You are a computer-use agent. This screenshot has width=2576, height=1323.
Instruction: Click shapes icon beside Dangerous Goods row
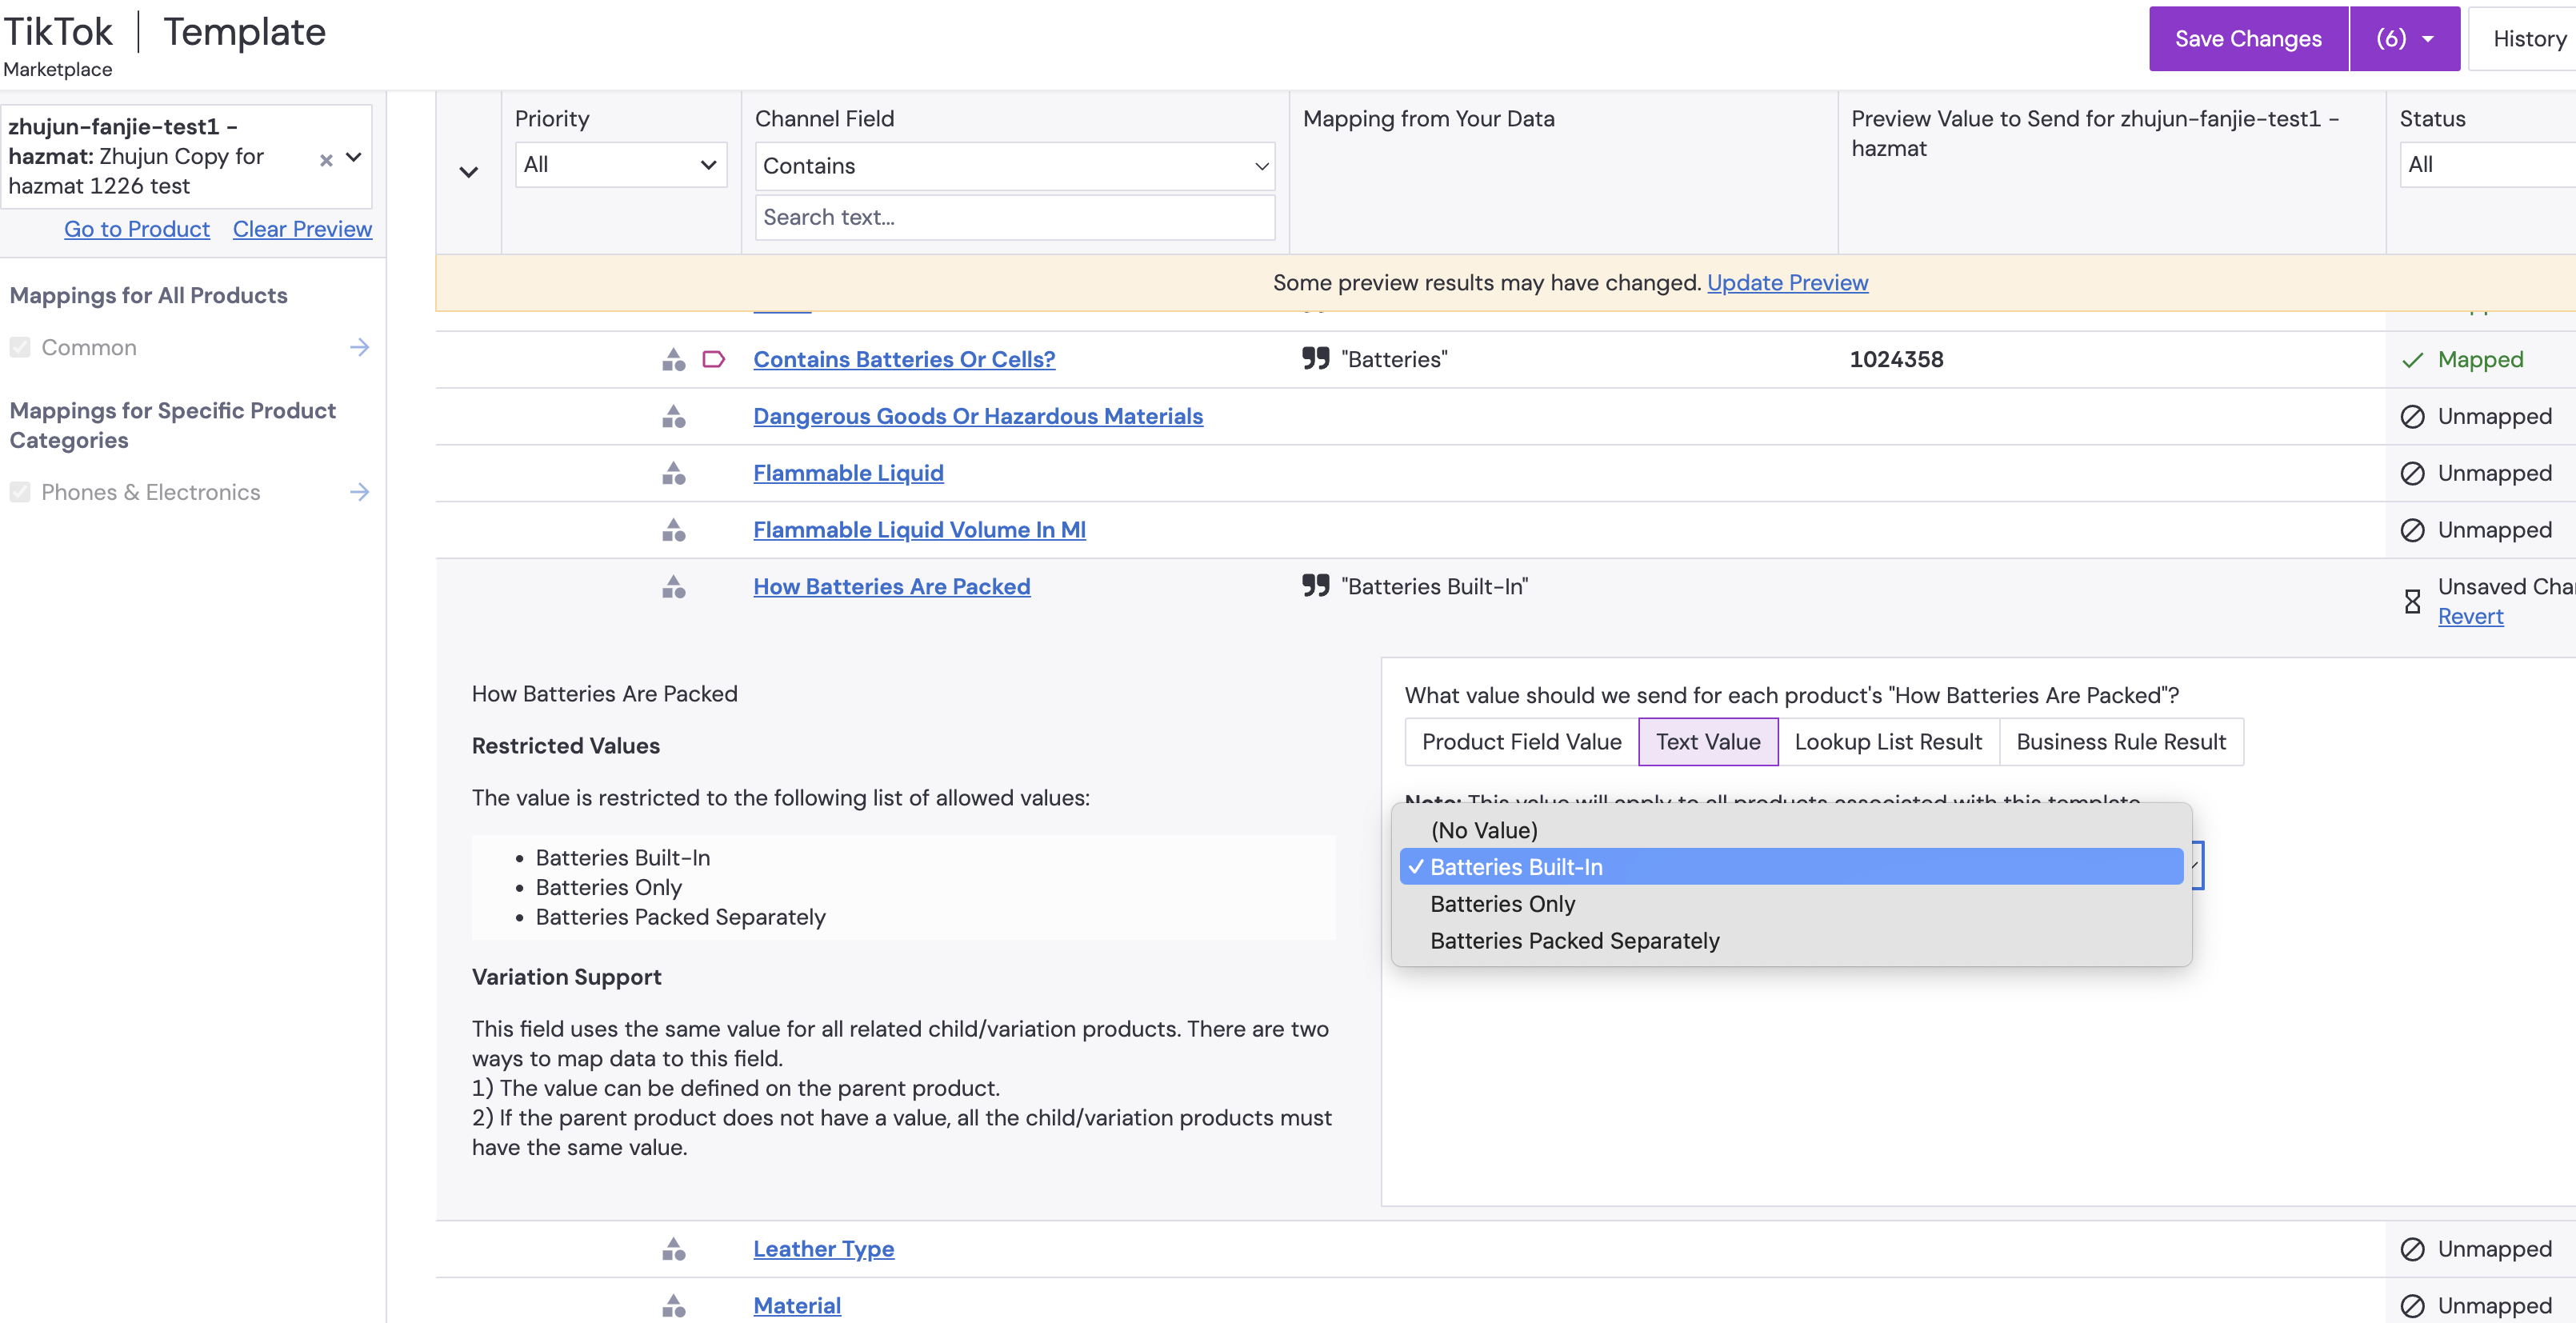674,417
